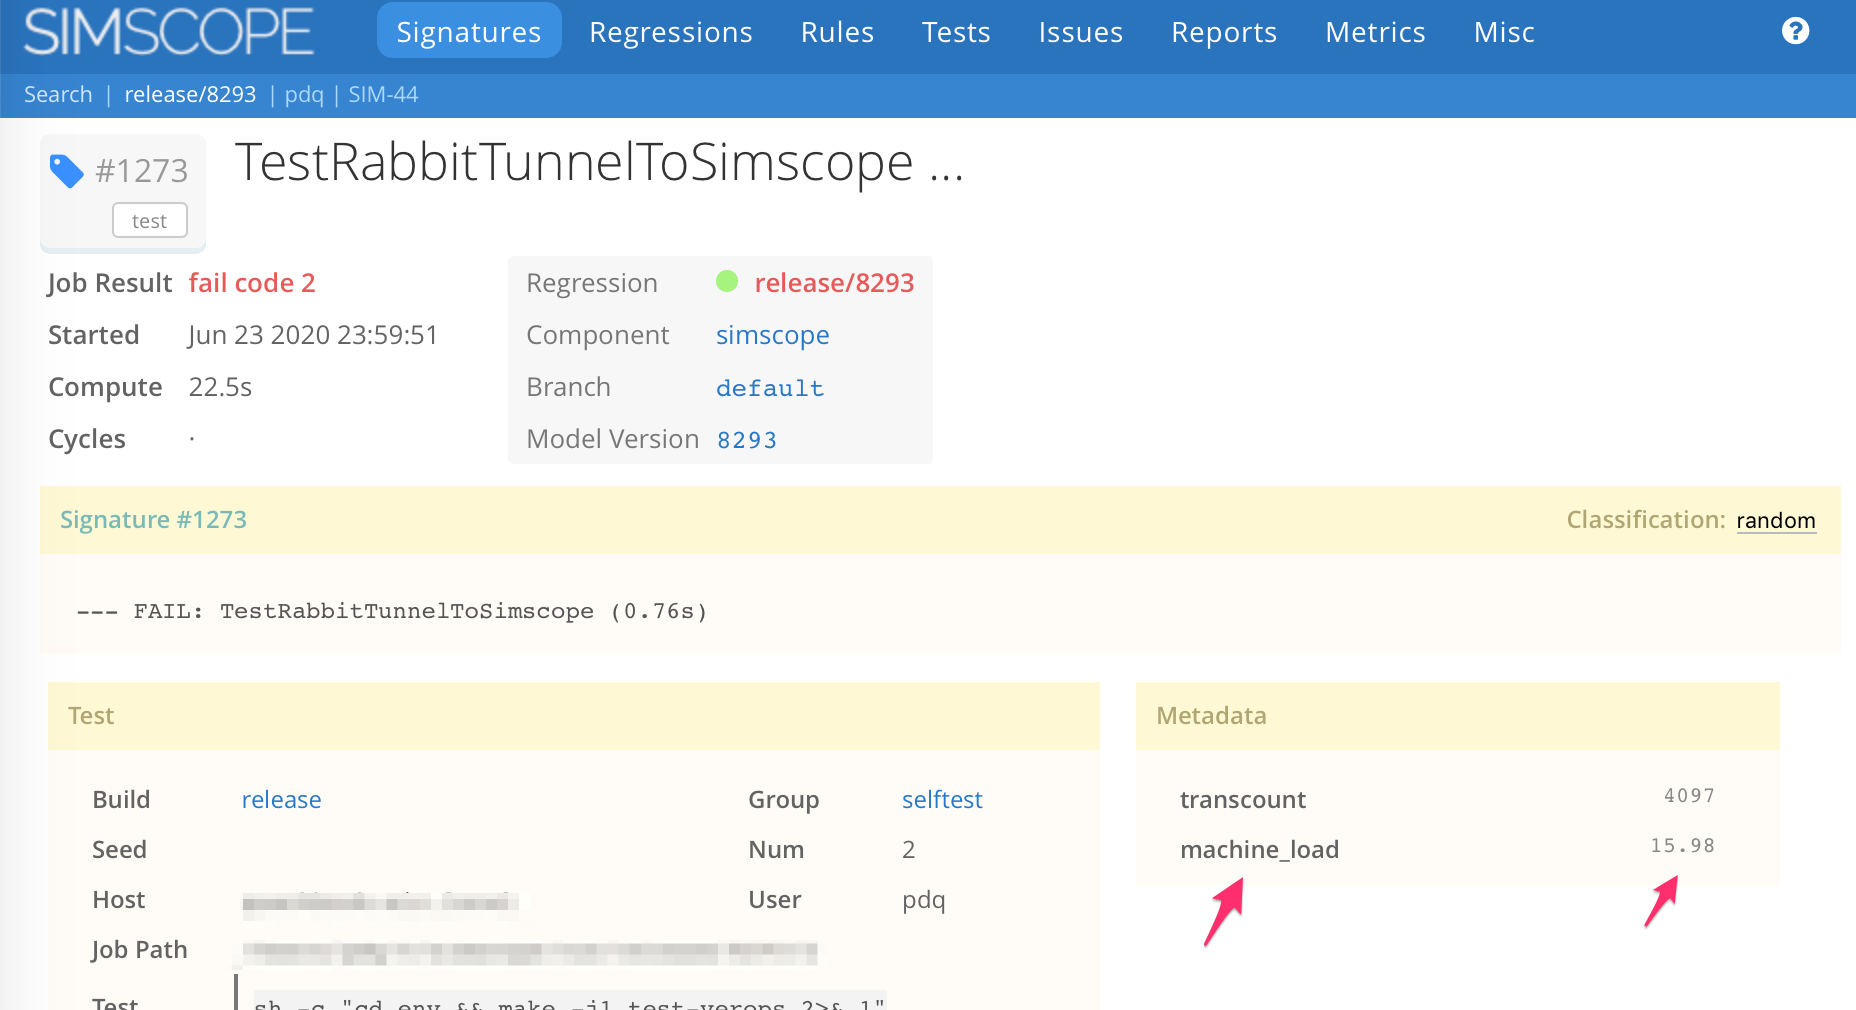The image size is (1856, 1010).
Task: Open the Issues section
Action: coord(1081,32)
